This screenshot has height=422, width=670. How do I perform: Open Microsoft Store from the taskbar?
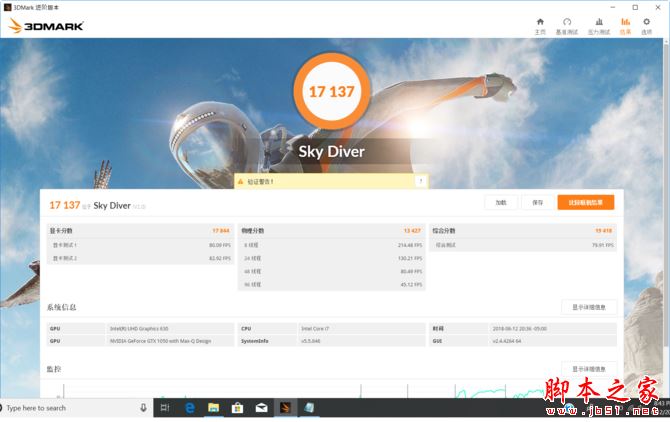[x=238, y=408]
